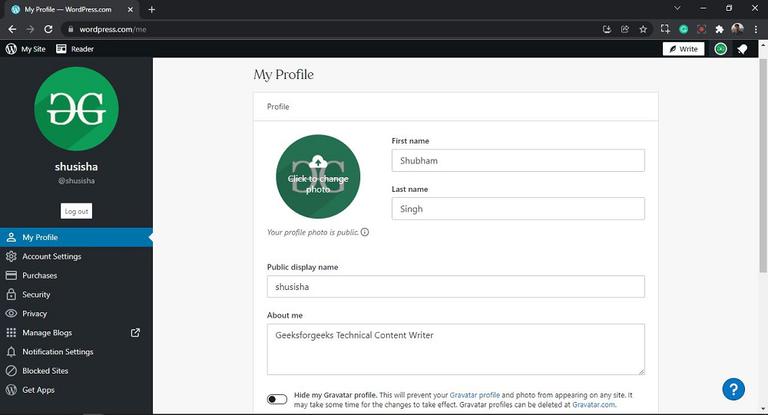Image resolution: width=768 pixels, height=415 pixels.
Task: Click the Public display name field
Action: coord(456,287)
